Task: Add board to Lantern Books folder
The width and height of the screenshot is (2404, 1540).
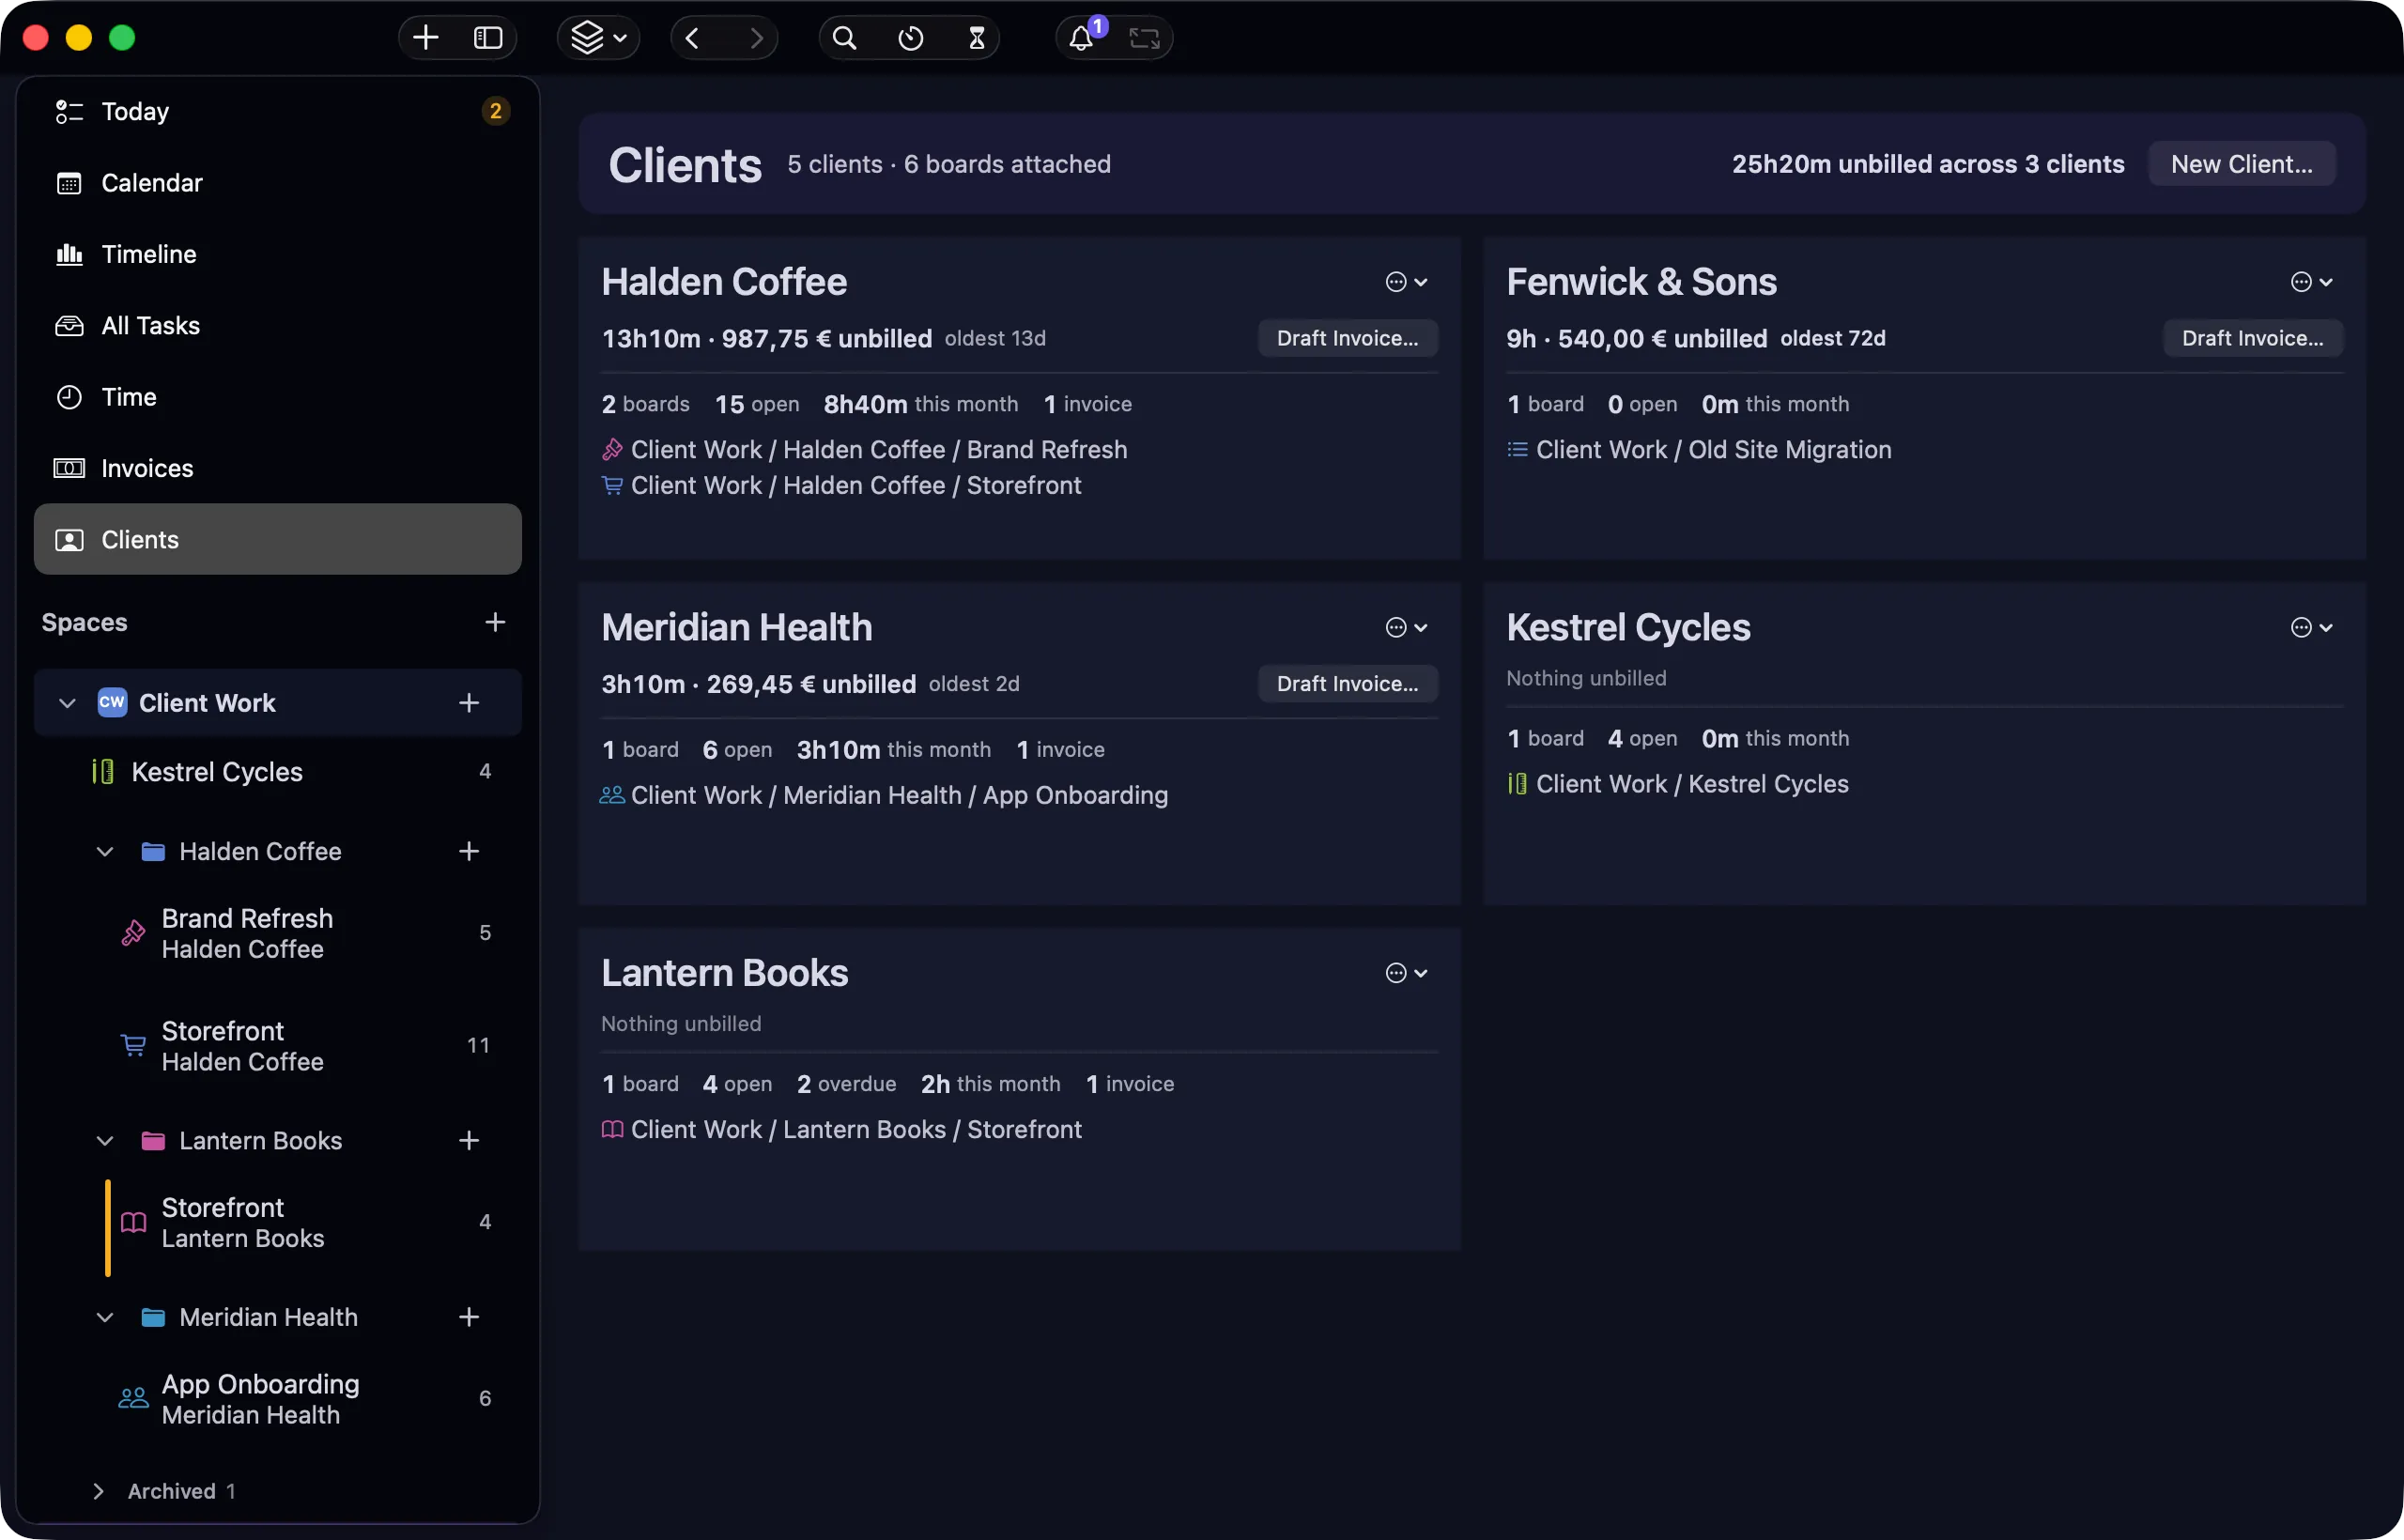Action: point(469,1140)
